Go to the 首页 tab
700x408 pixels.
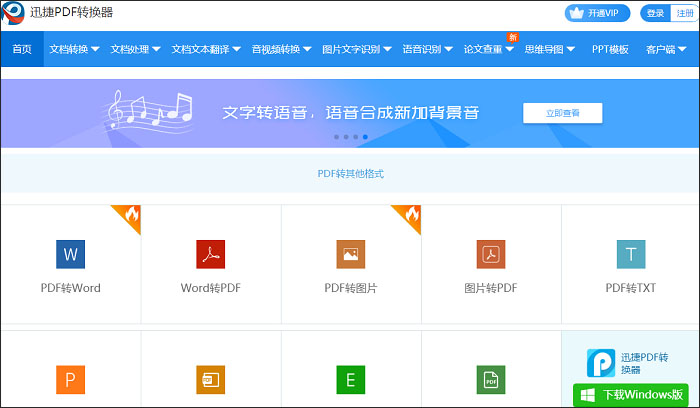(x=22, y=49)
